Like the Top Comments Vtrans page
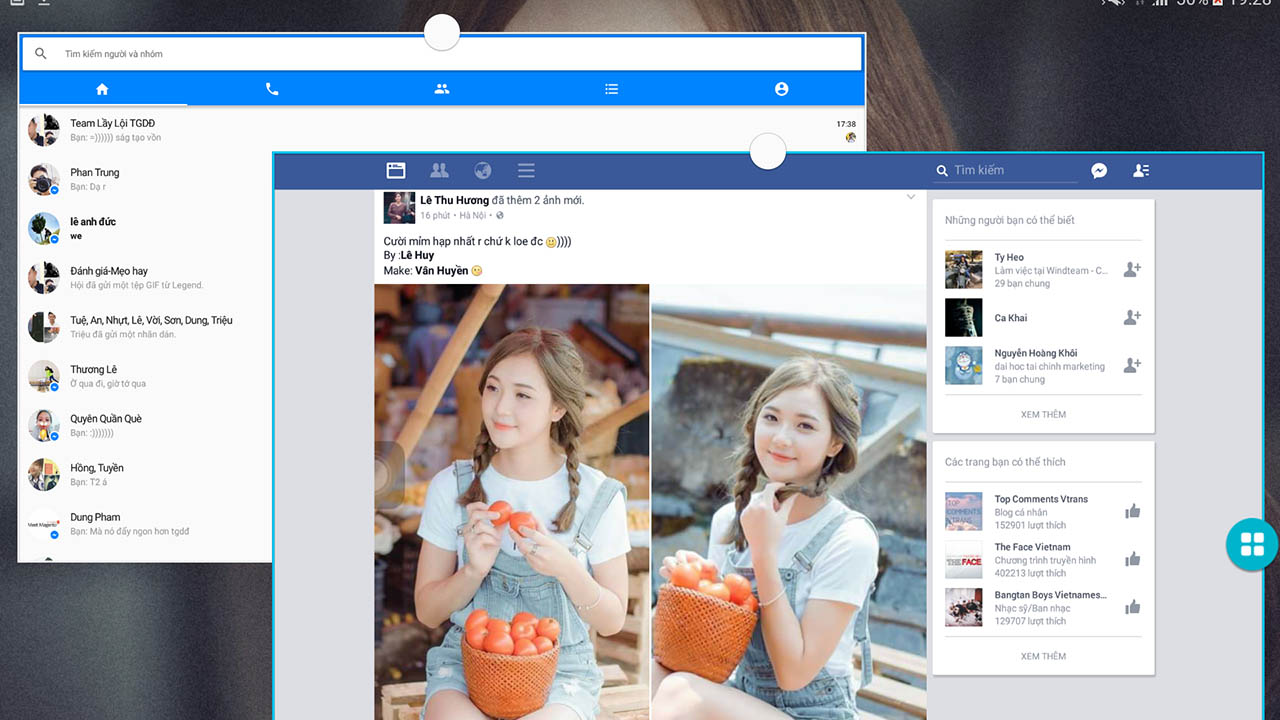The image size is (1280, 720). [x=1133, y=512]
